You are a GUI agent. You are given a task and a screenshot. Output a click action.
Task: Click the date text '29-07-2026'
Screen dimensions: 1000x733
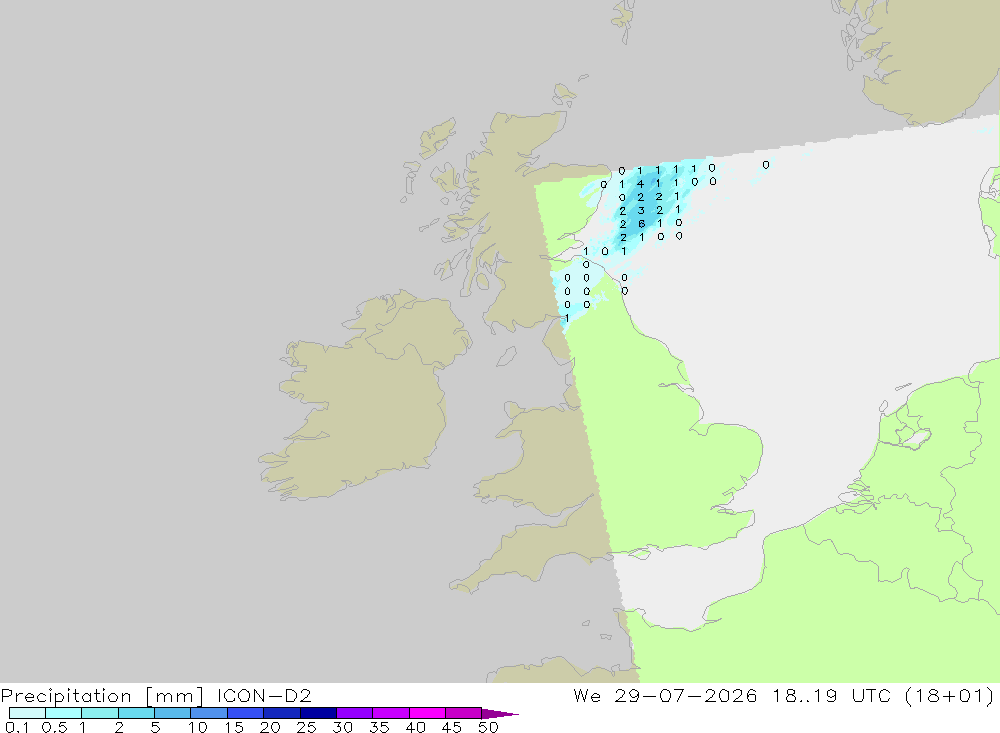tap(686, 695)
